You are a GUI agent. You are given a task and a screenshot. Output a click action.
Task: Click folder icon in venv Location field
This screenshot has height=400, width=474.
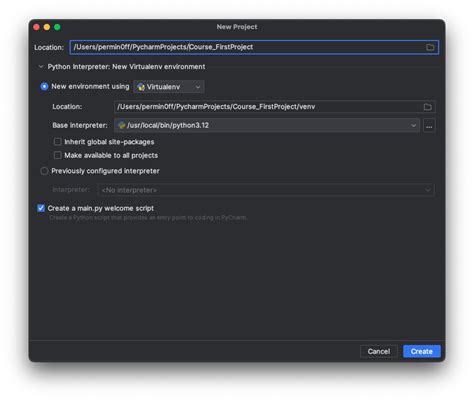click(428, 107)
